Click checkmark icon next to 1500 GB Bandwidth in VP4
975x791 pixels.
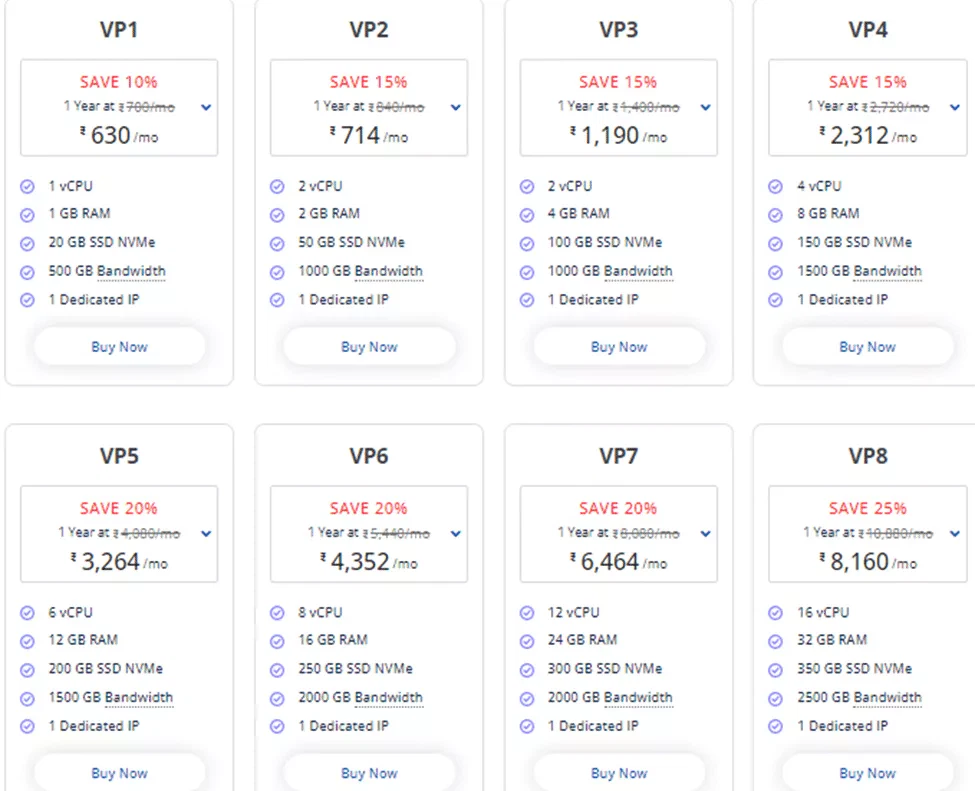coord(775,272)
